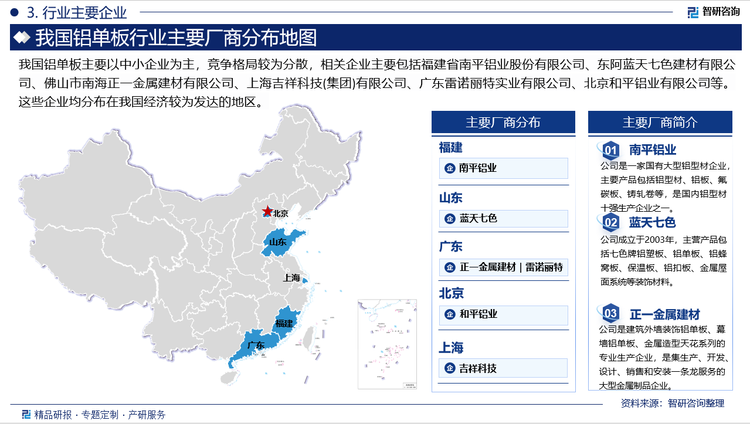This screenshot has height=424, width=750.
Task: Click the 广东 region heading
Action: (x=451, y=246)
